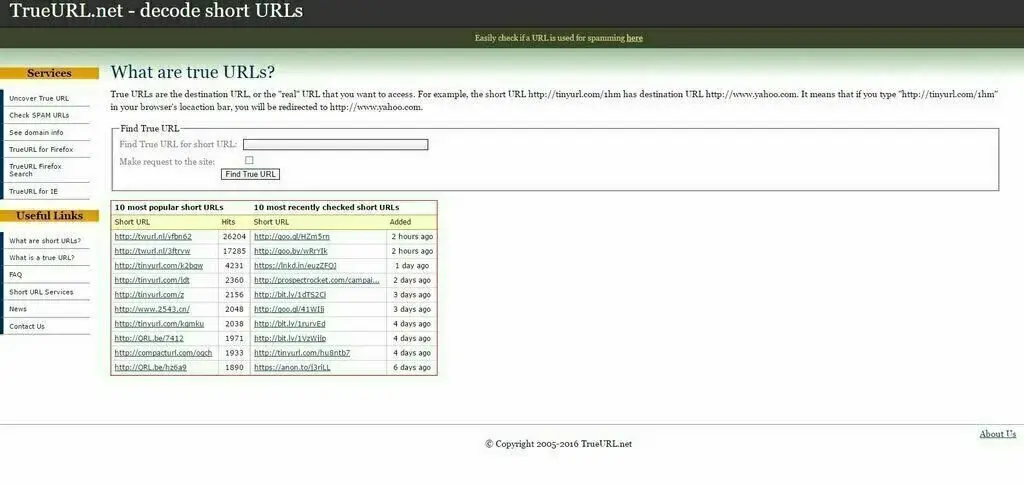Open the anon.to/j3riLL recent link
The width and height of the screenshot is (1024, 484).
pos(292,368)
